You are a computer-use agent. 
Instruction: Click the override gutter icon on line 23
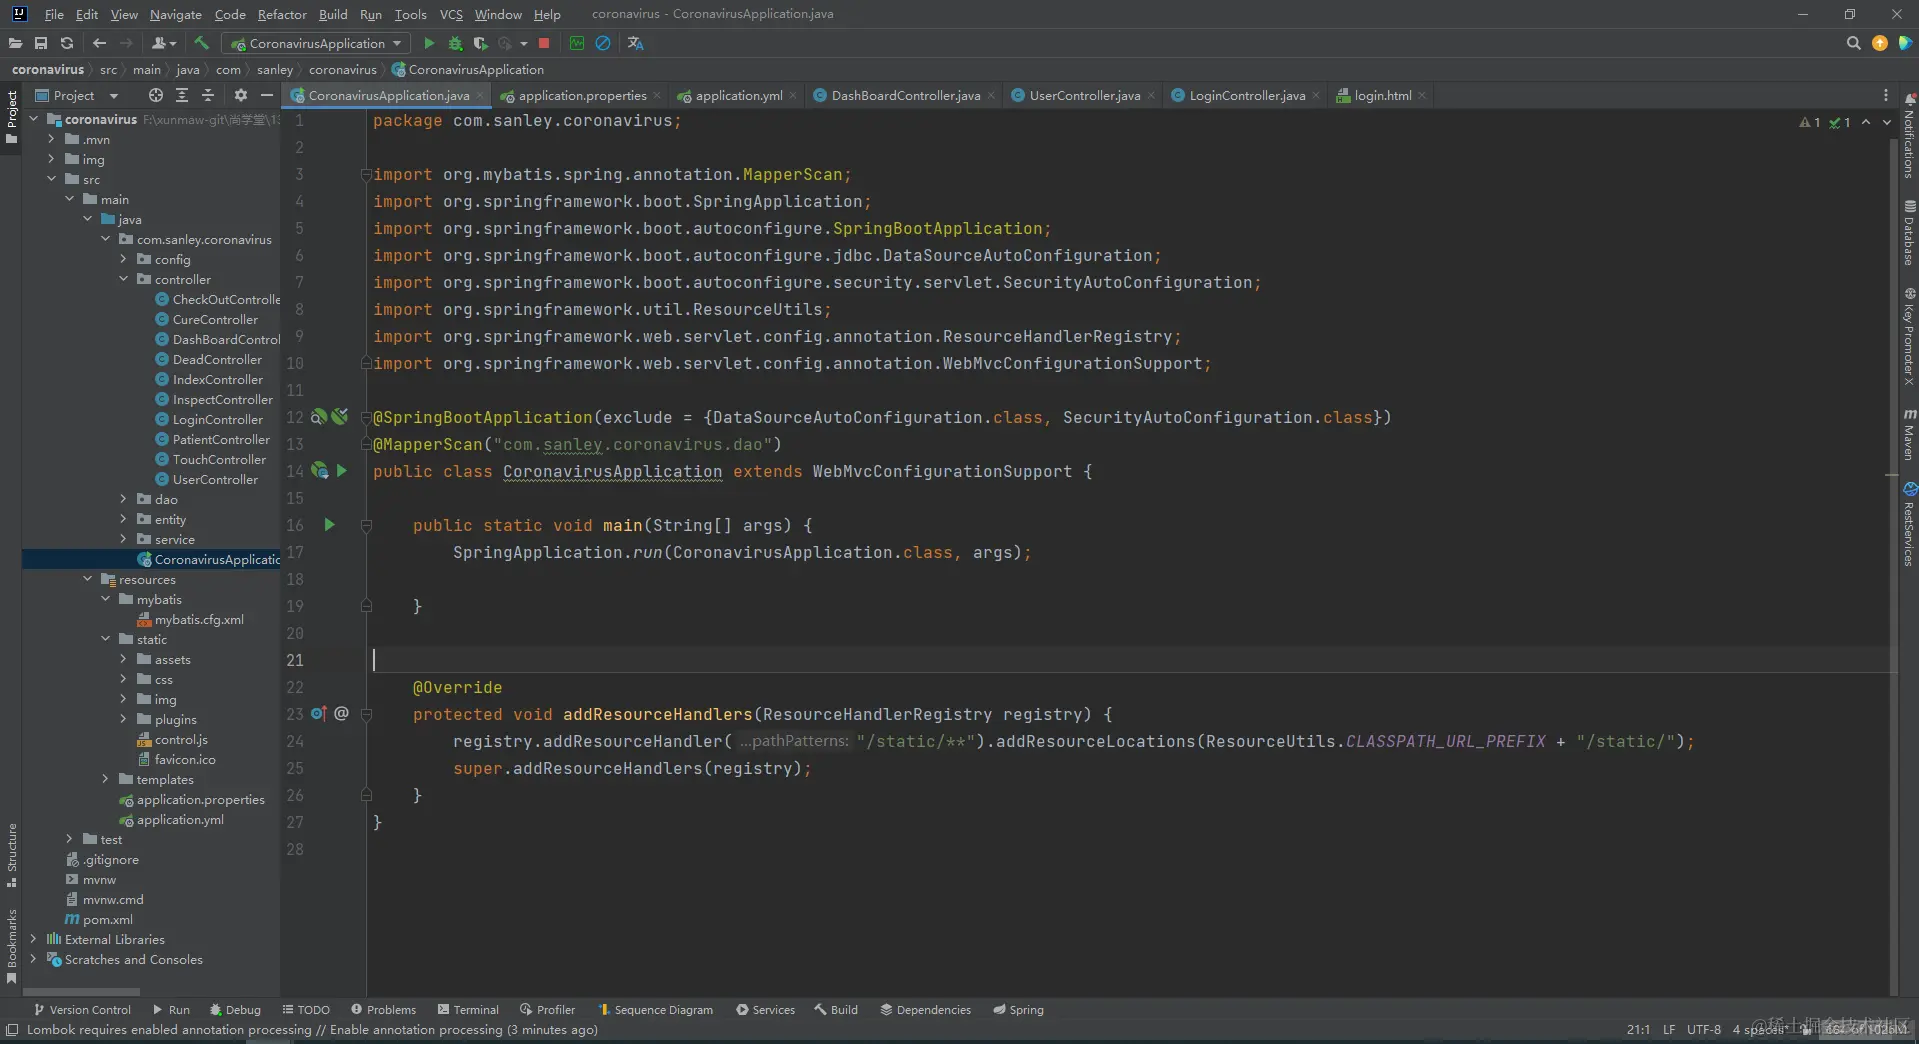[319, 714]
